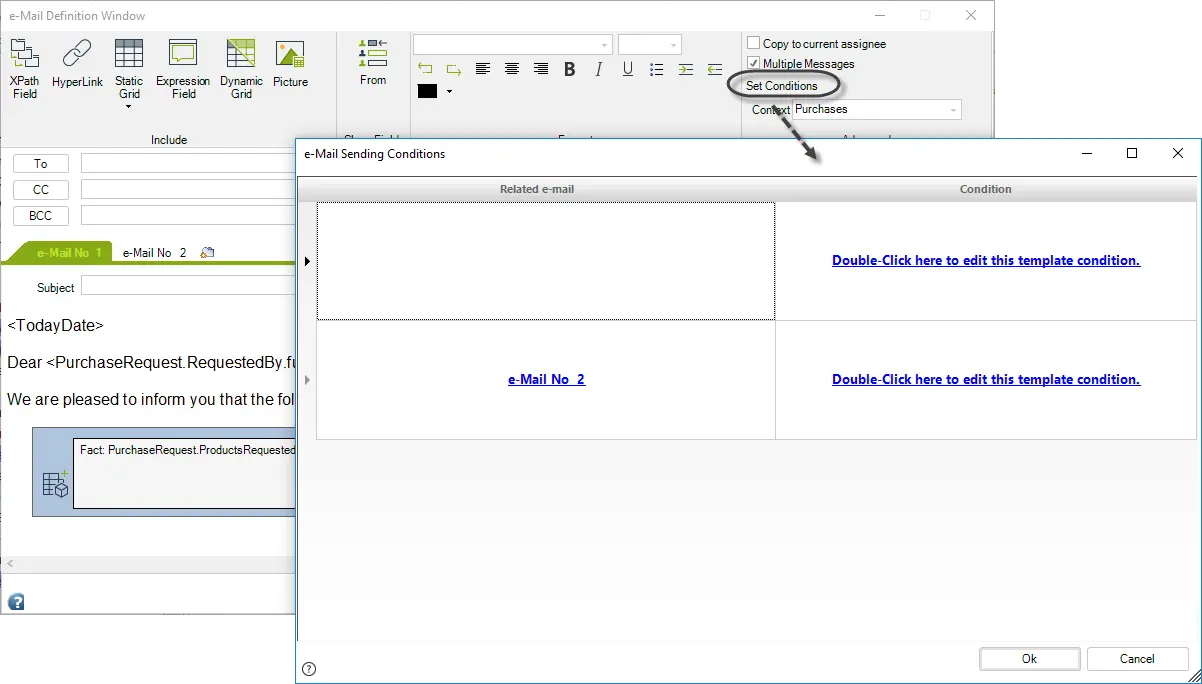Viewport: 1202px width, 684px height.
Task: Expand the e-Mail No 2 row indicator
Action: [x=307, y=380]
